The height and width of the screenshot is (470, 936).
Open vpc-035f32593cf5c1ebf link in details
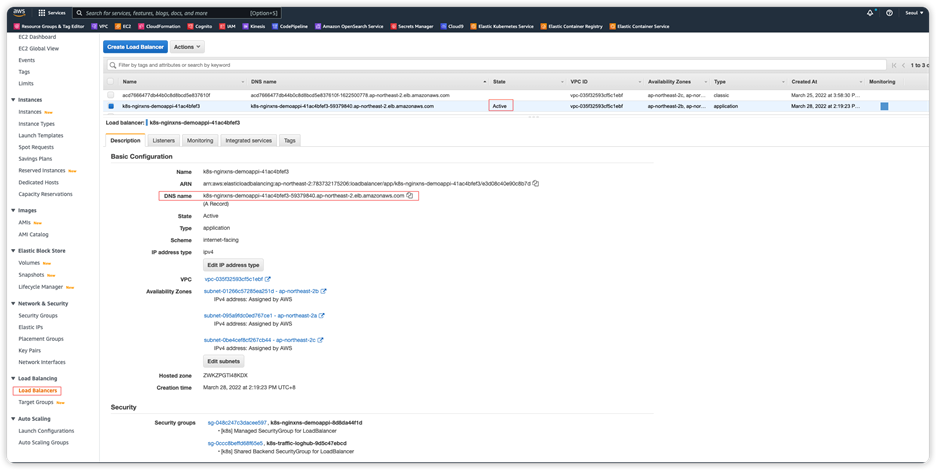(x=233, y=279)
